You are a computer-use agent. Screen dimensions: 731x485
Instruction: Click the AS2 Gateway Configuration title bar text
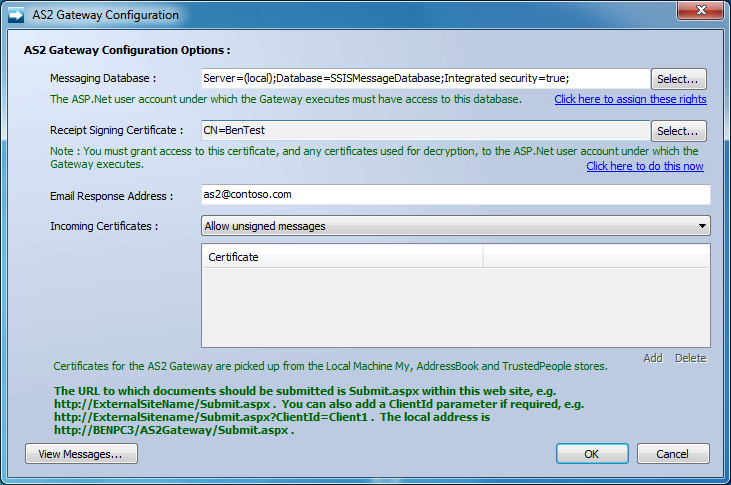coord(105,15)
